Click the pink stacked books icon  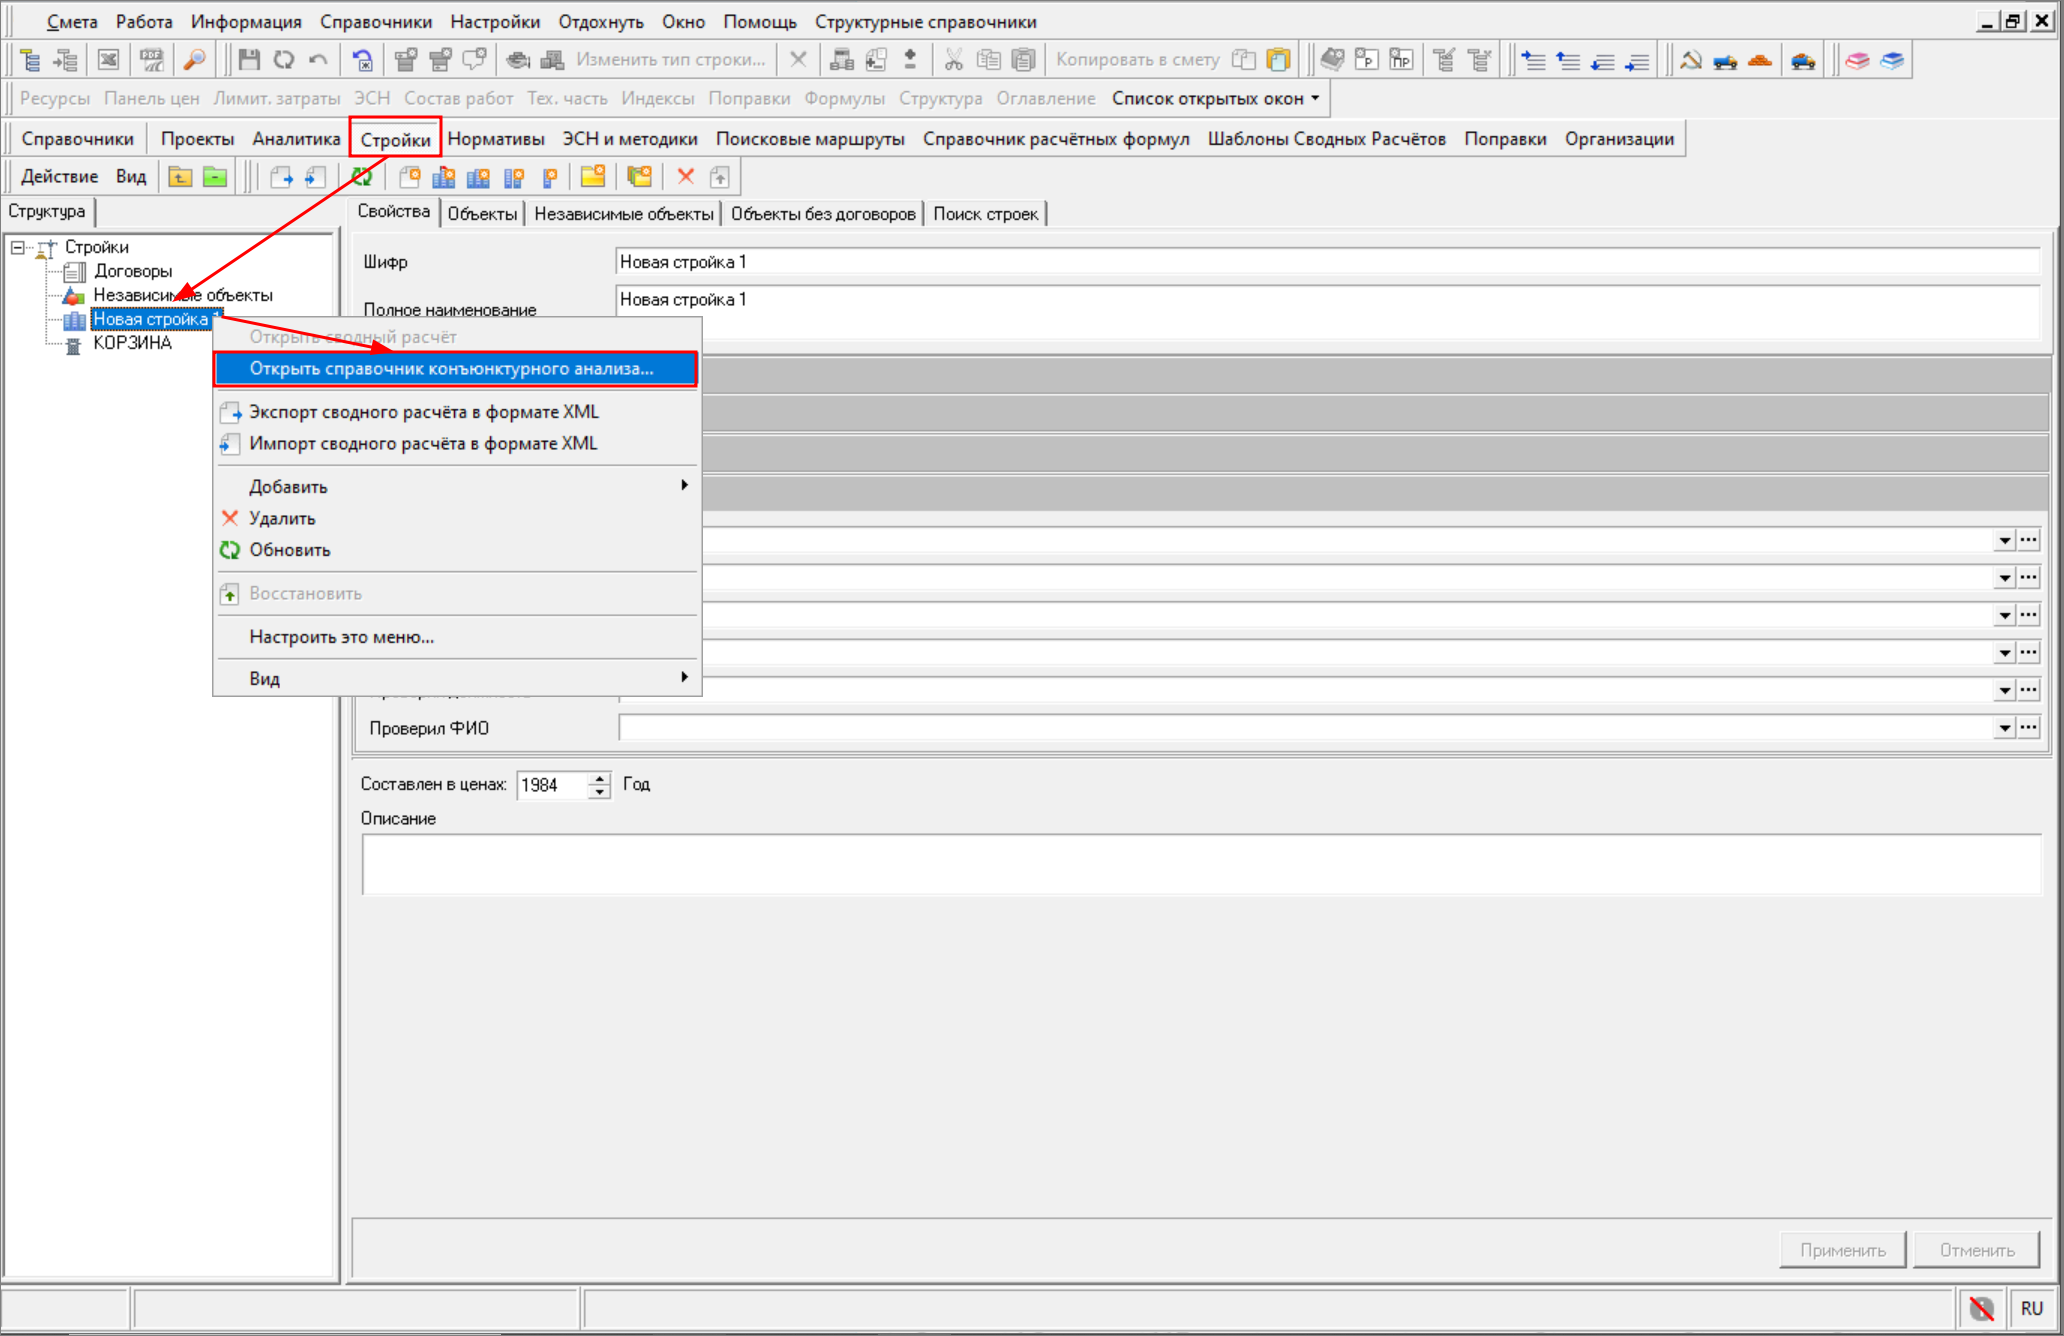pyautogui.click(x=1858, y=60)
